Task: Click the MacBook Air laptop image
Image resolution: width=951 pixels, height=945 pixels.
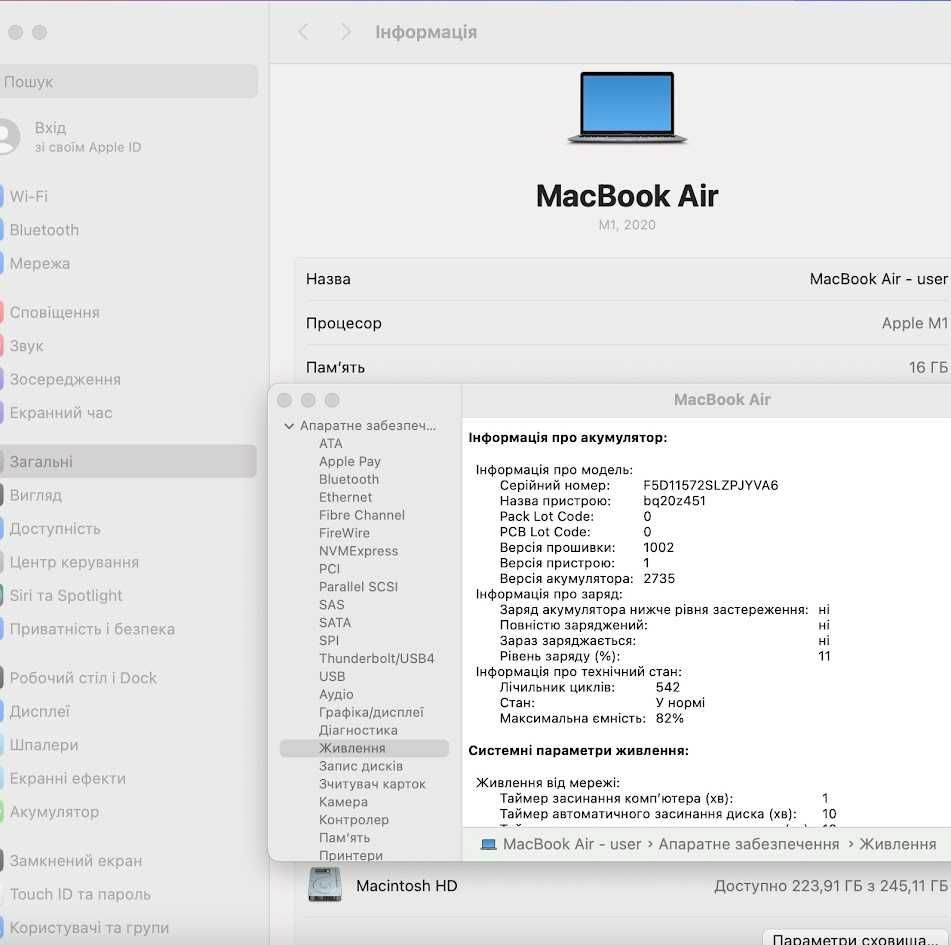Action: 627,108
